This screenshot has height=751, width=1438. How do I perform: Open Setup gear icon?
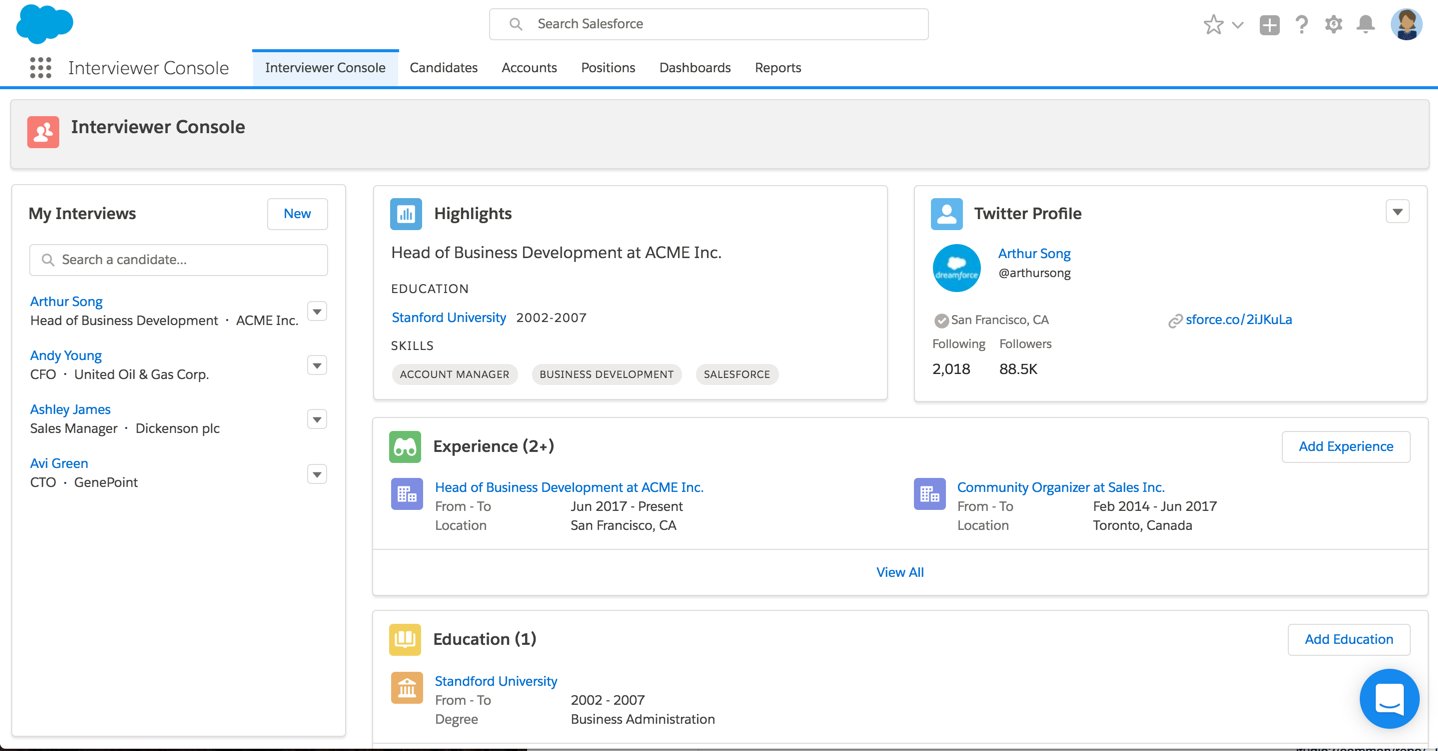pos(1333,25)
